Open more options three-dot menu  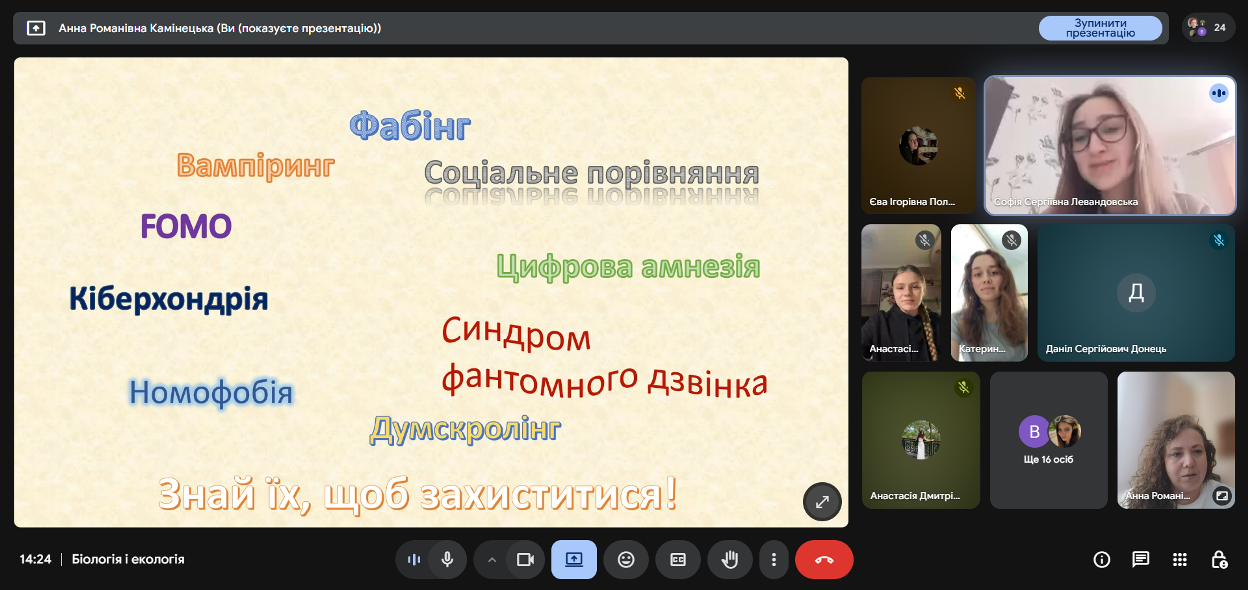tap(773, 560)
